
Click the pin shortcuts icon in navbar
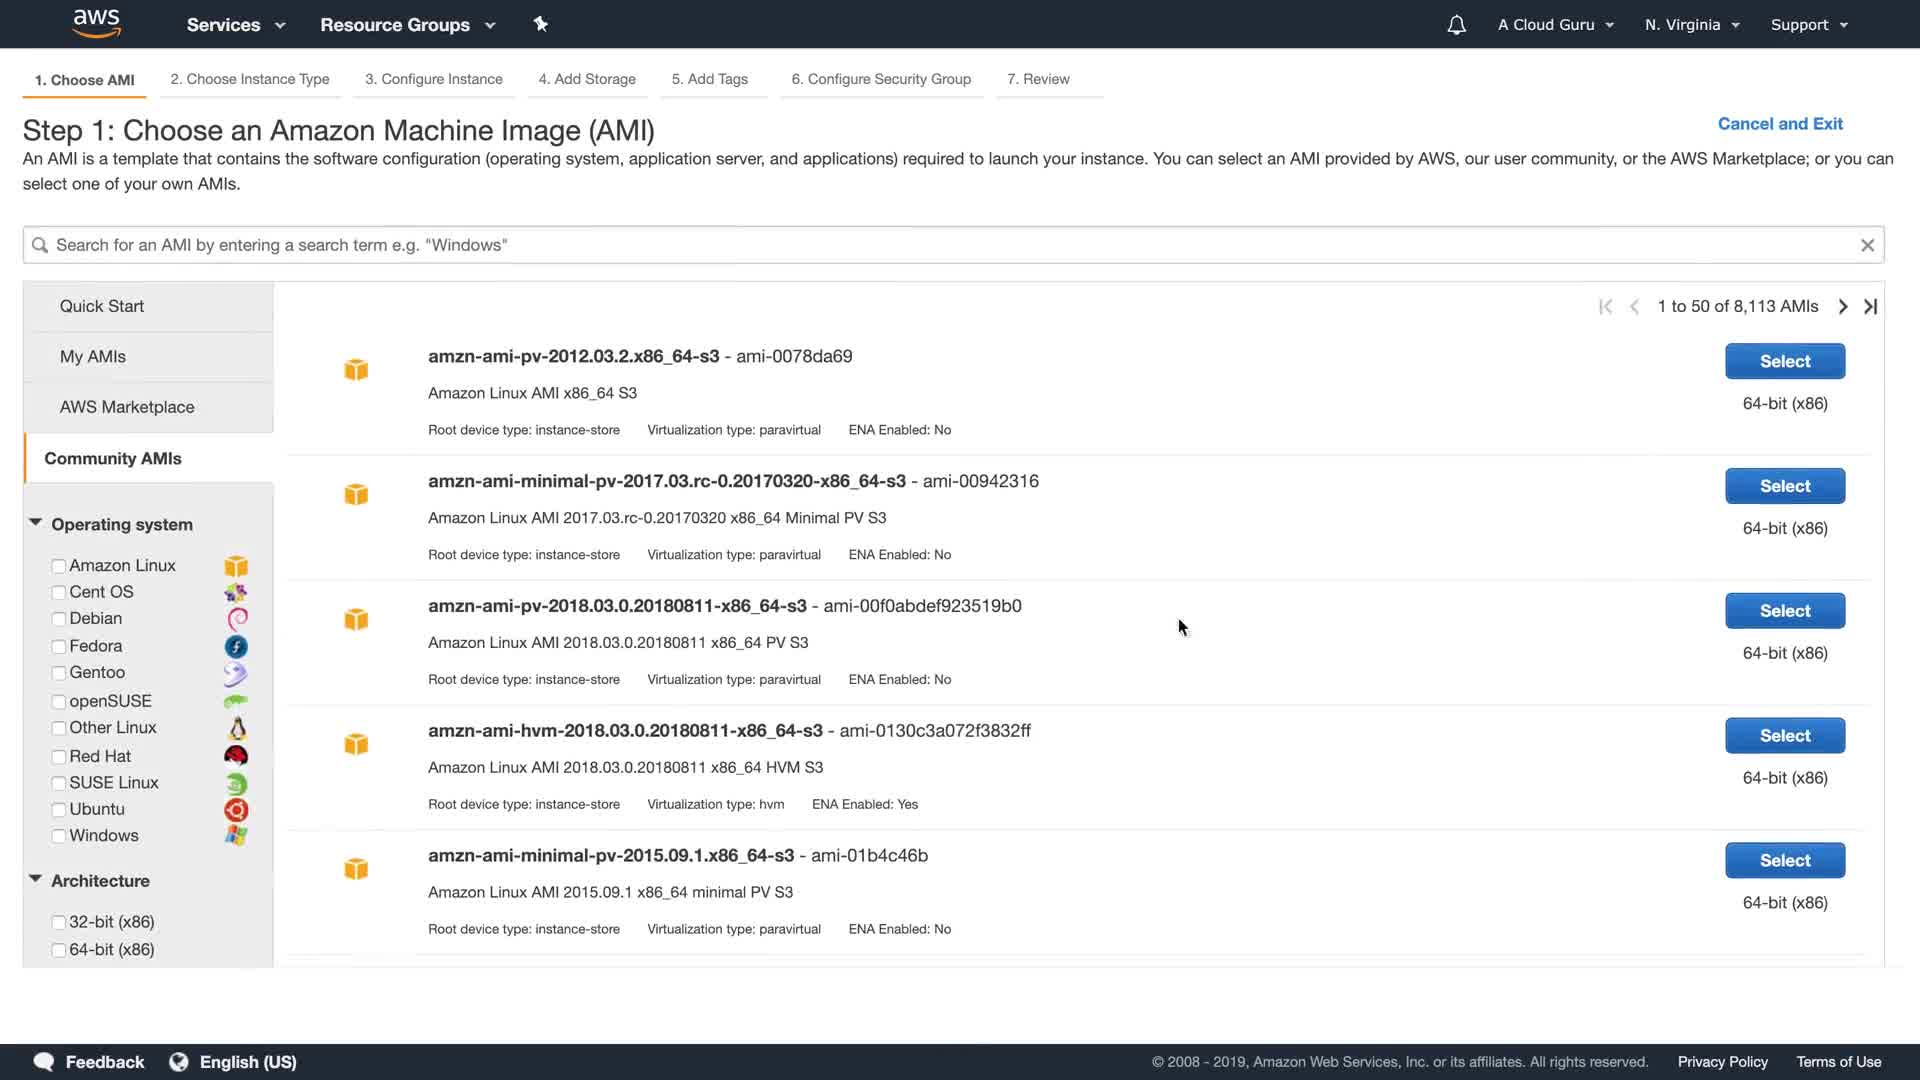[x=541, y=24]
